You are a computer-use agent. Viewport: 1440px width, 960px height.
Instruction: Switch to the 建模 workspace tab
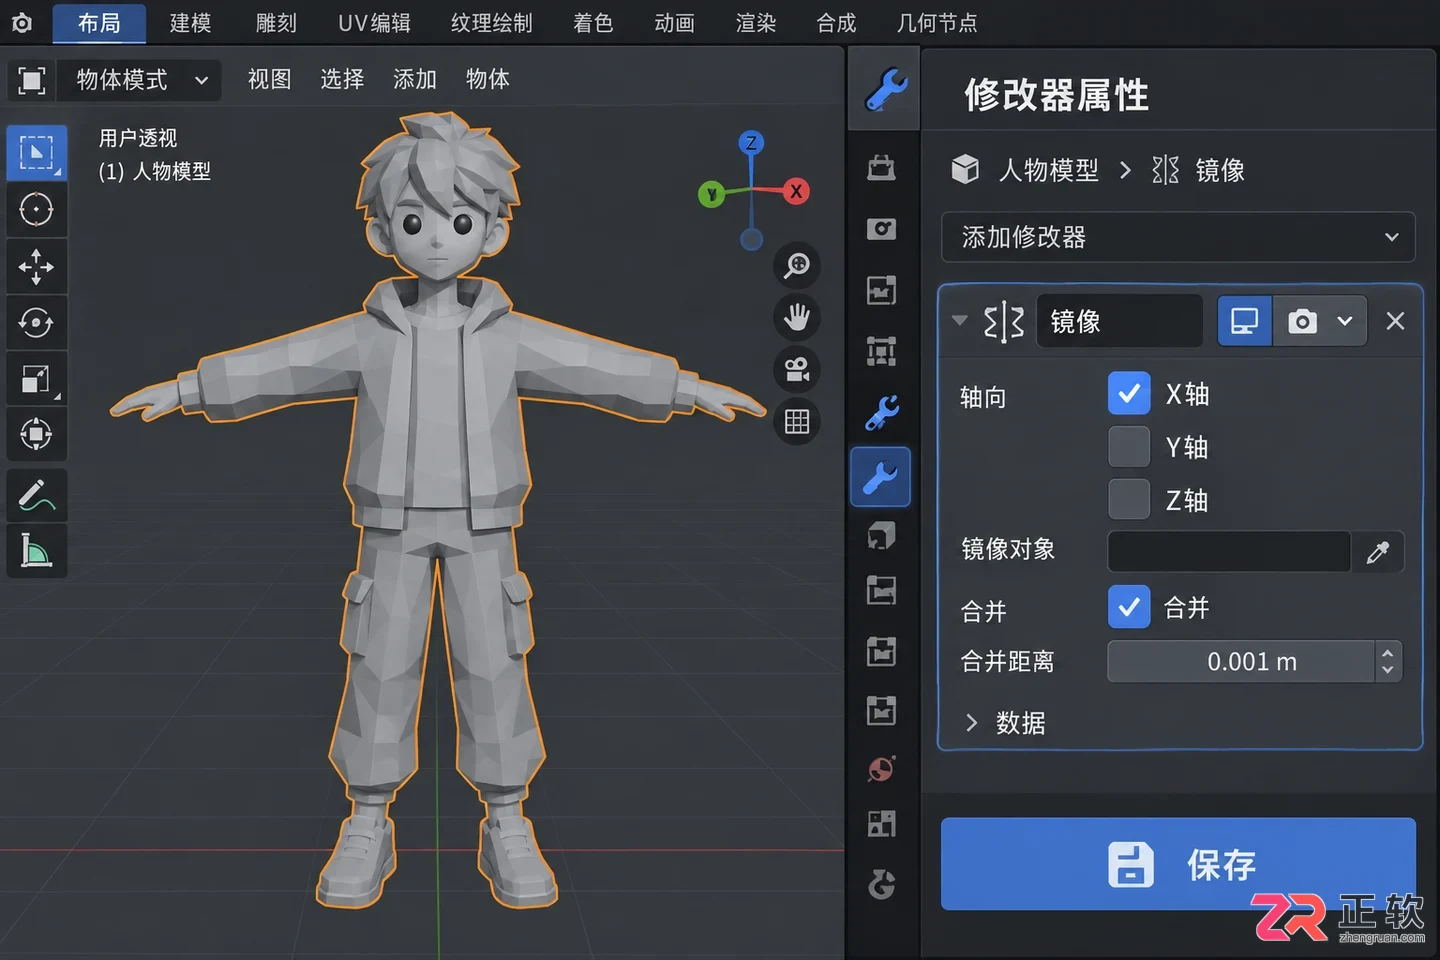click(190, 23)
